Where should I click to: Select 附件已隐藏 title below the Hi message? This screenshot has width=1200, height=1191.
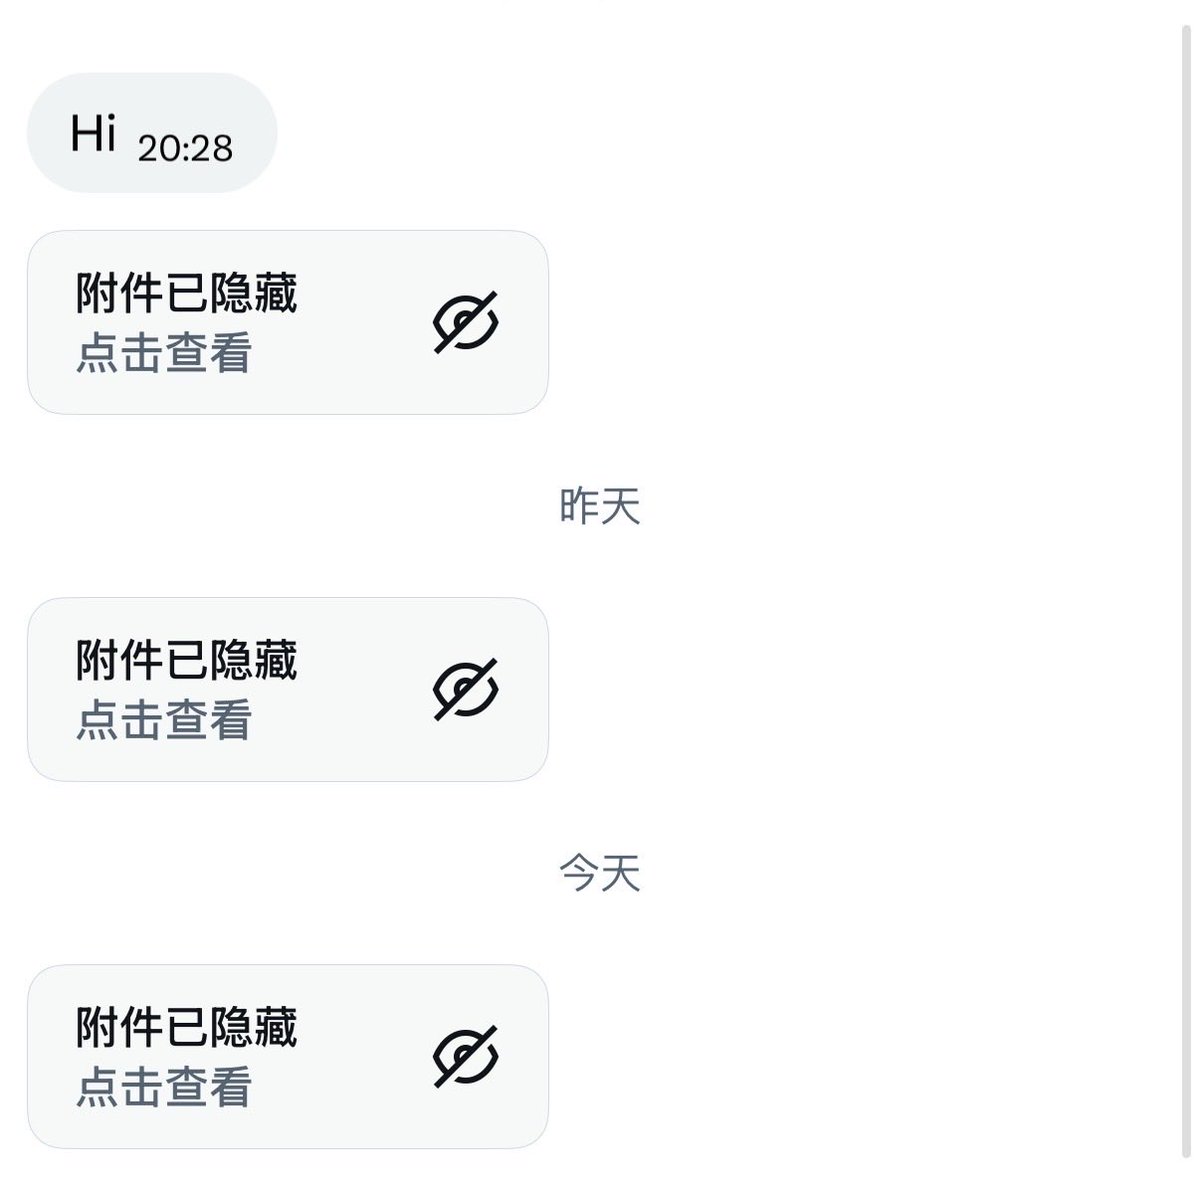point(187,294)
